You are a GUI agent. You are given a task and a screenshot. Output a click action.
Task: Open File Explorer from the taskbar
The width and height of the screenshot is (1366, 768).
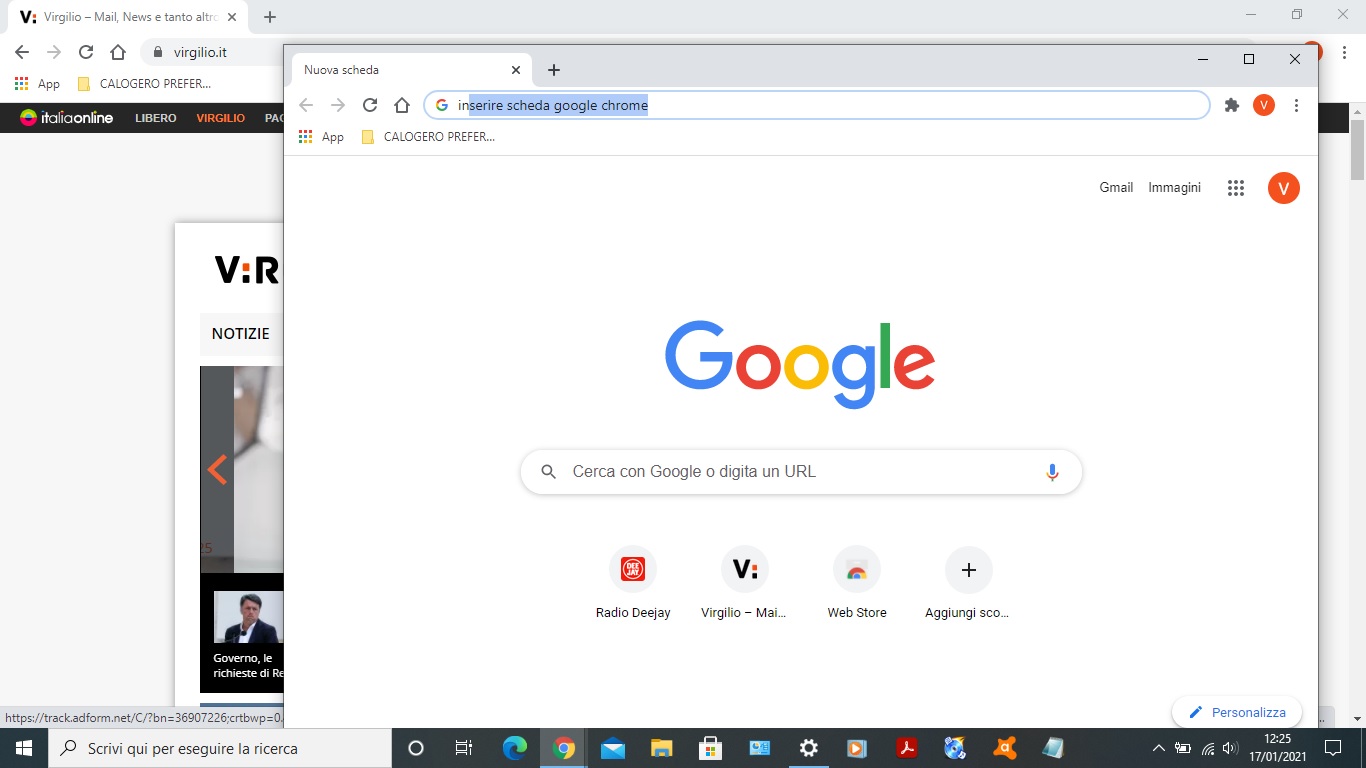662,748
